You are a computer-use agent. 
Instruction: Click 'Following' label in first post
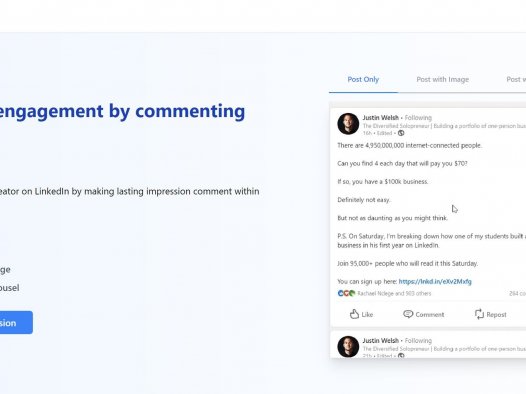[x=418, y=118]
